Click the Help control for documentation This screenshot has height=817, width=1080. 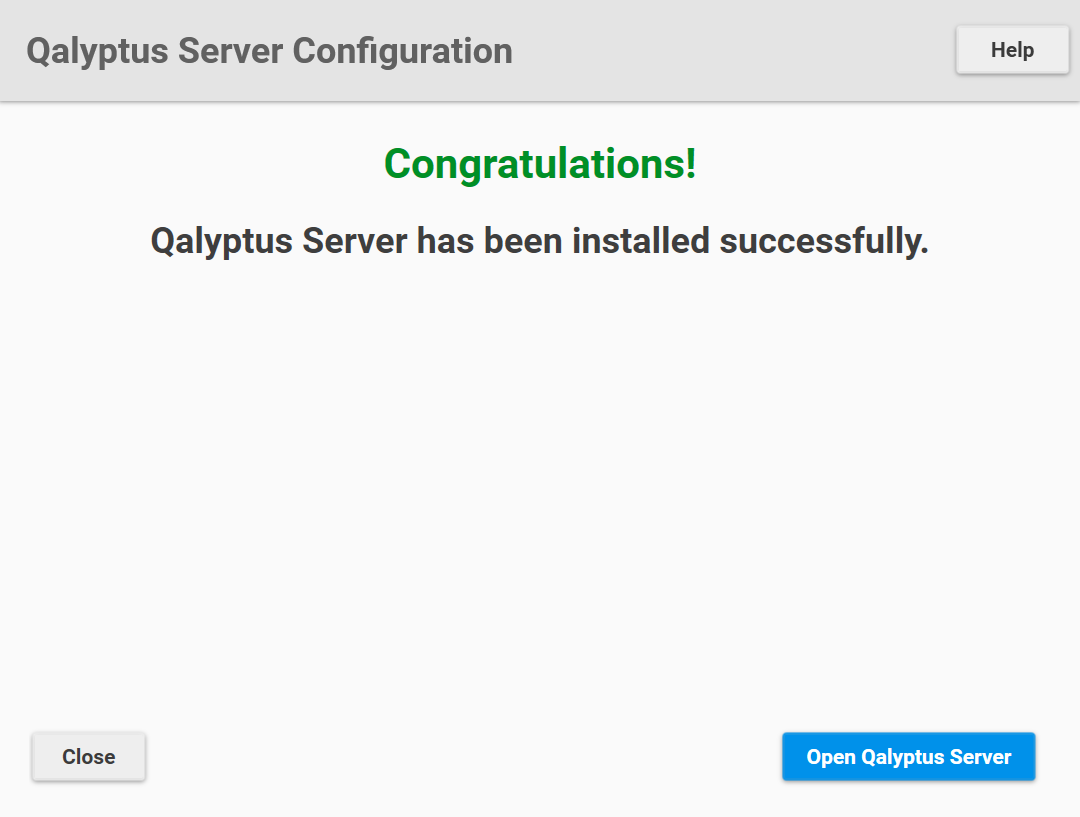click(x=1012, y=50)
